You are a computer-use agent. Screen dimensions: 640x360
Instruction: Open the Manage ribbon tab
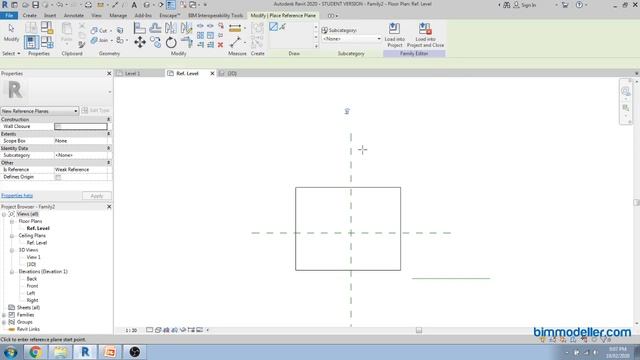[118, 16]
